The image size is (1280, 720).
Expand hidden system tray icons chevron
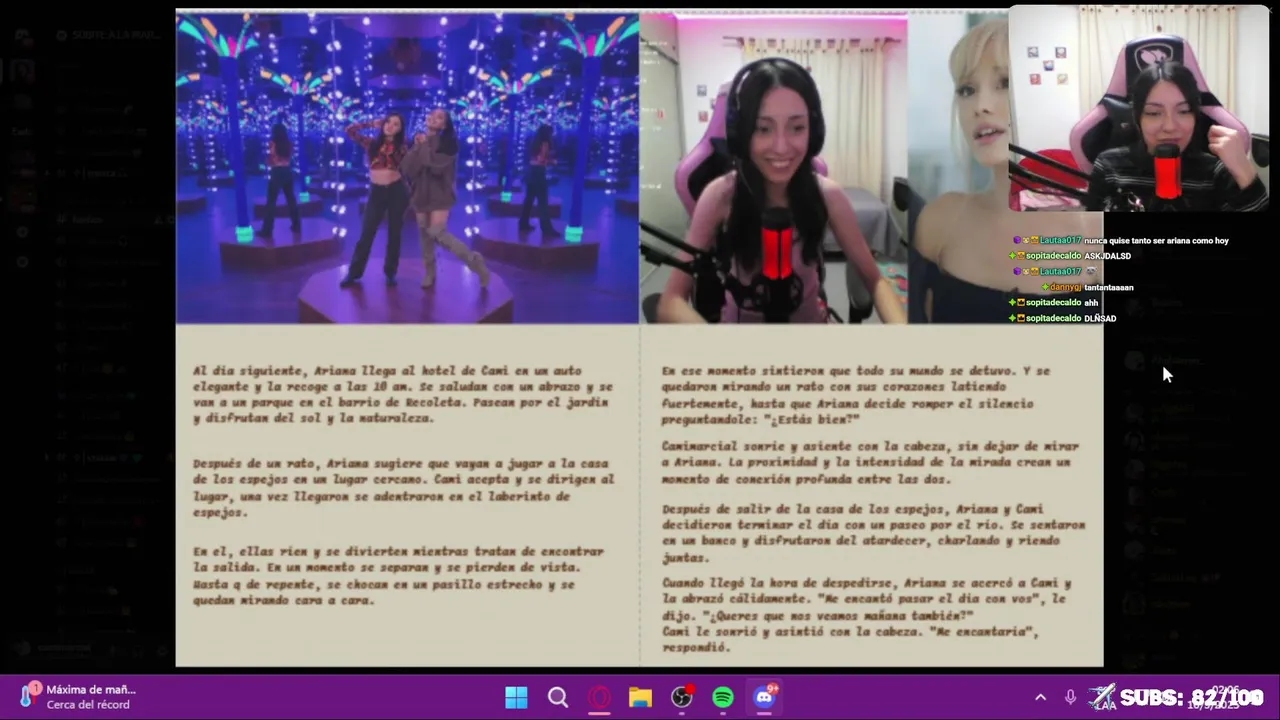pyautogui.click(x=1040, y=697)
